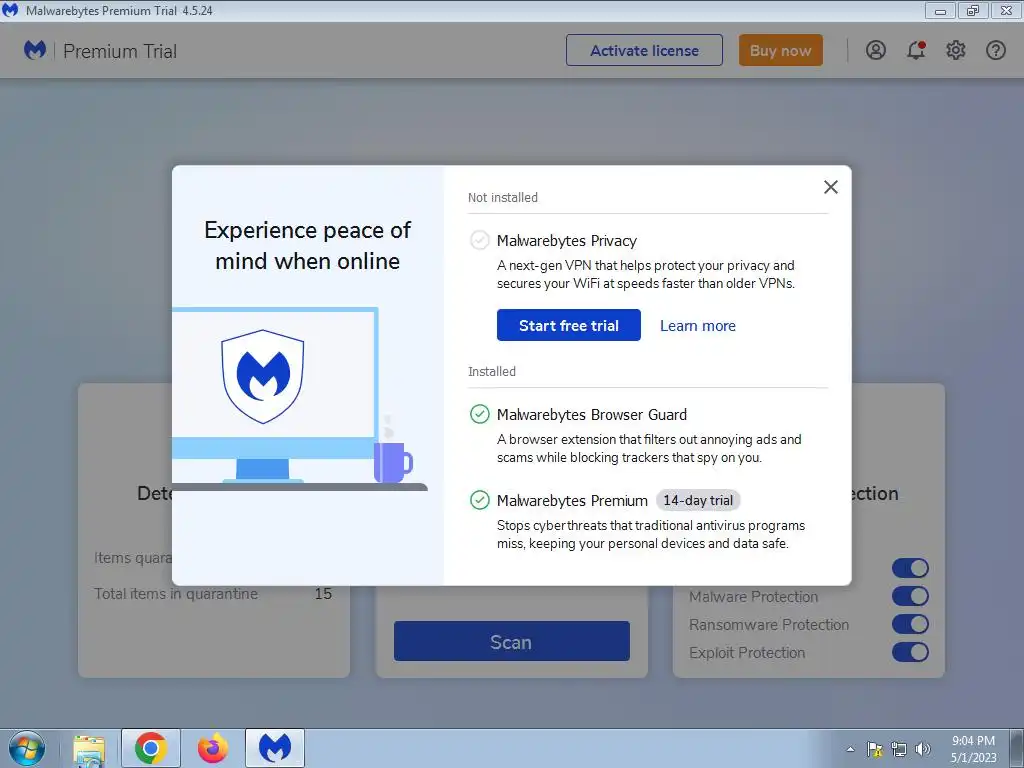Click the shield illustration on monitor

point(263,377)
